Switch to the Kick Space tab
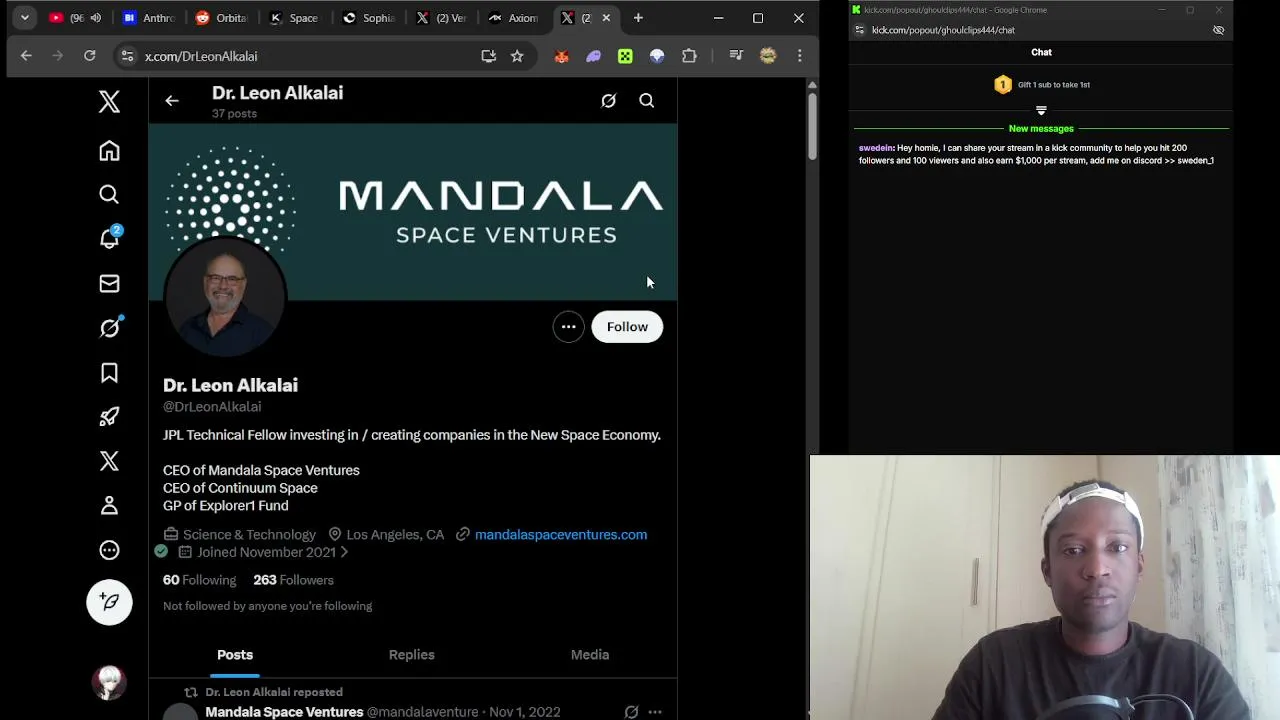 pyautogui.click(x=294, y=18)
